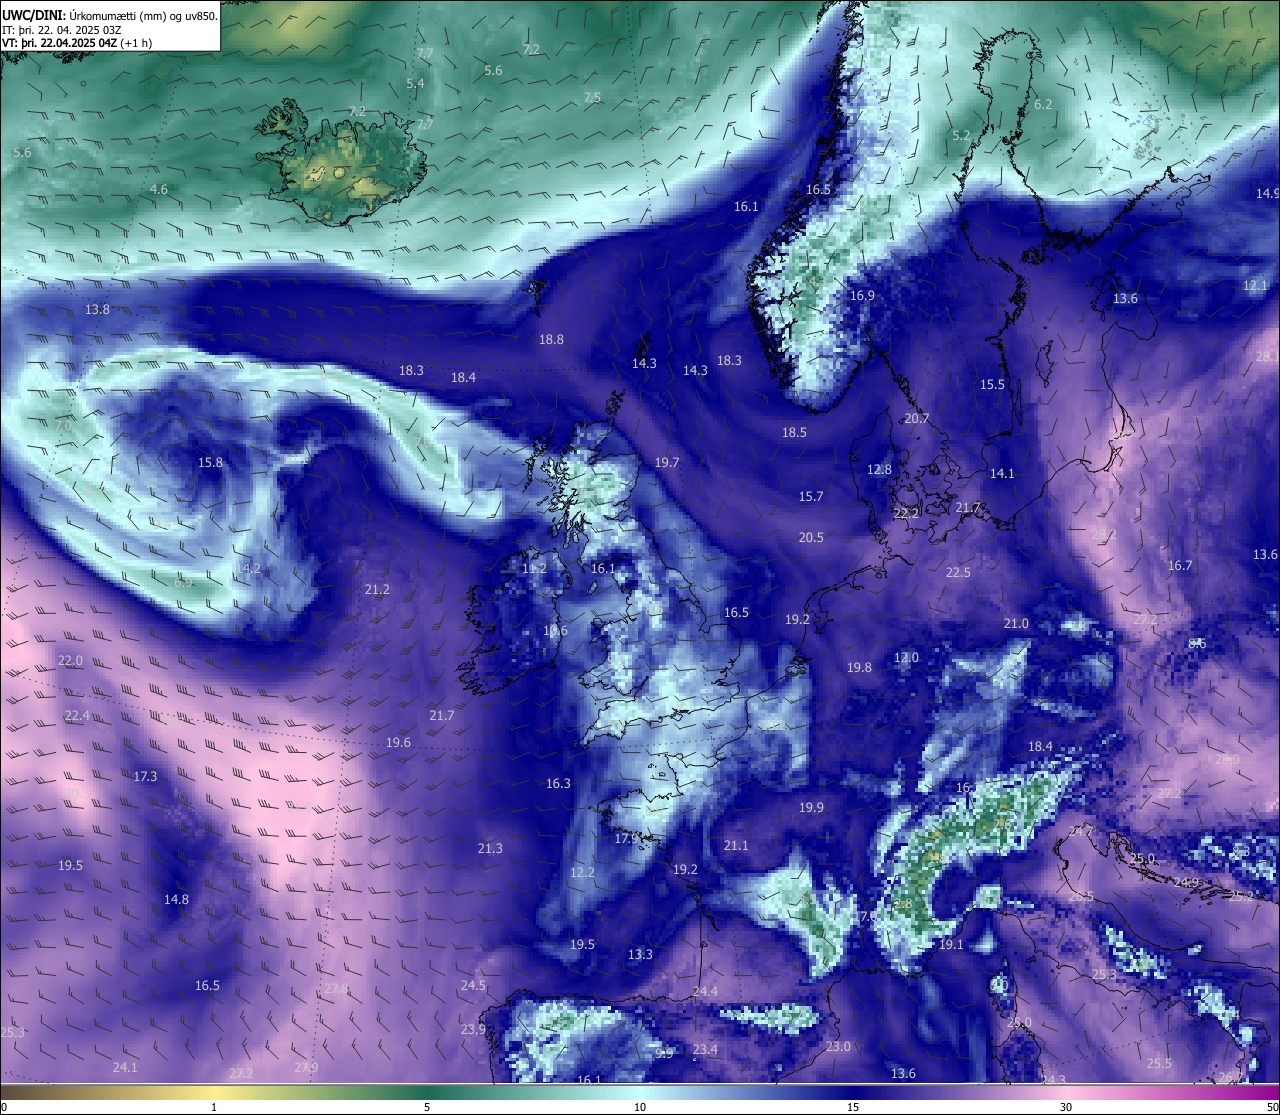Click the 12.0 value on the map
The height and width of the screenshot is (1115, 1280).
pos(906,658)
